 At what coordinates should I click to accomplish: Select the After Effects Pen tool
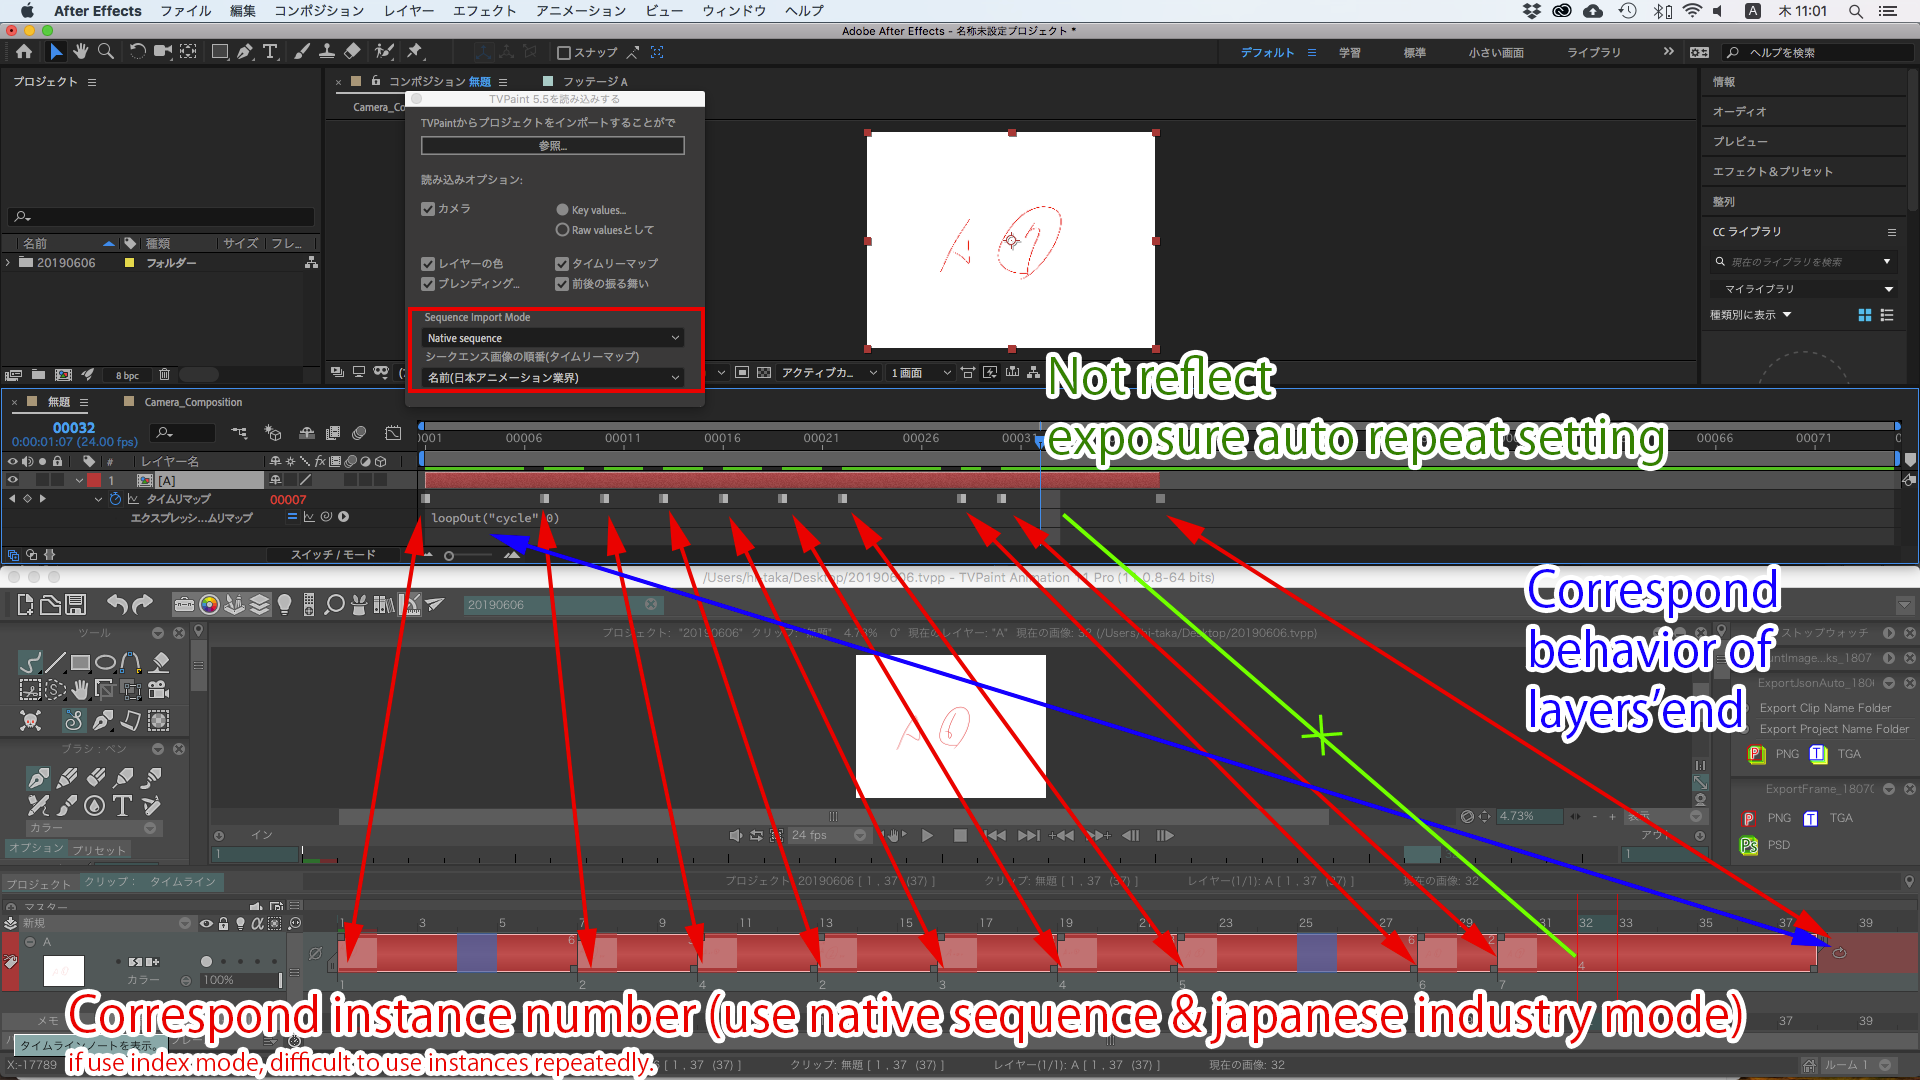pos(245,52)
